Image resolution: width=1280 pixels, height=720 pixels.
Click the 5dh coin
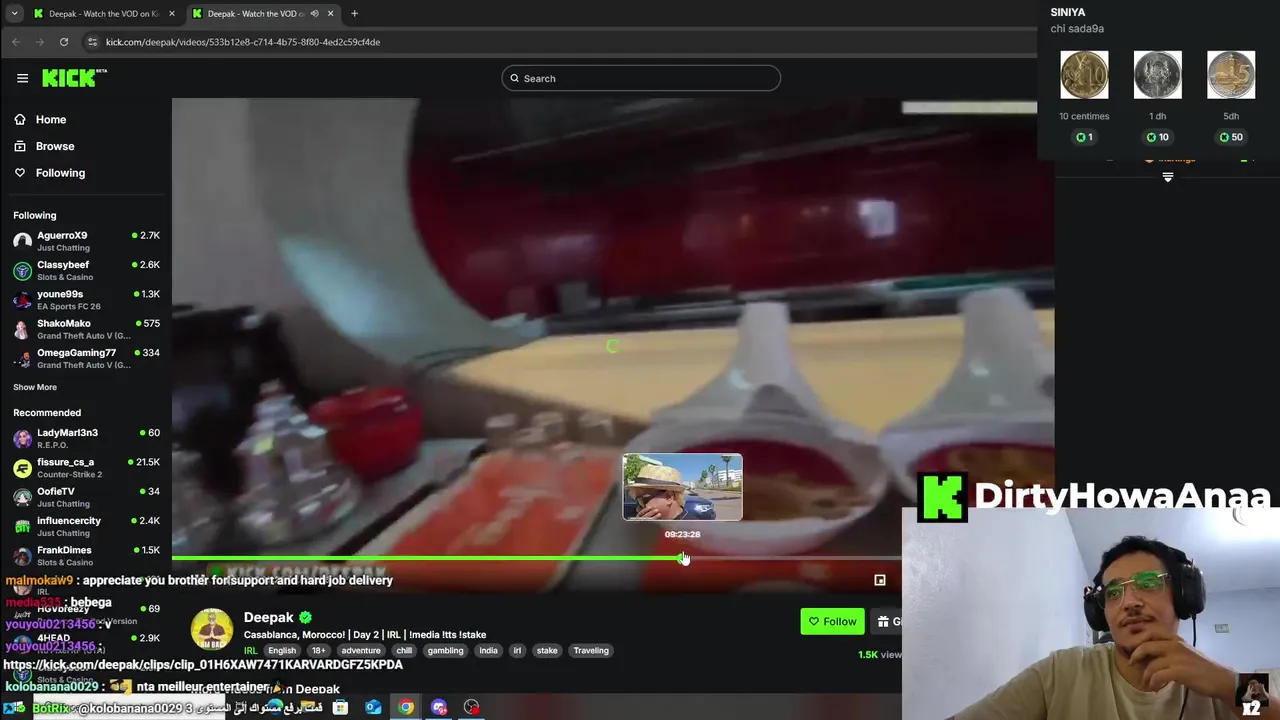click(1231, 75)
